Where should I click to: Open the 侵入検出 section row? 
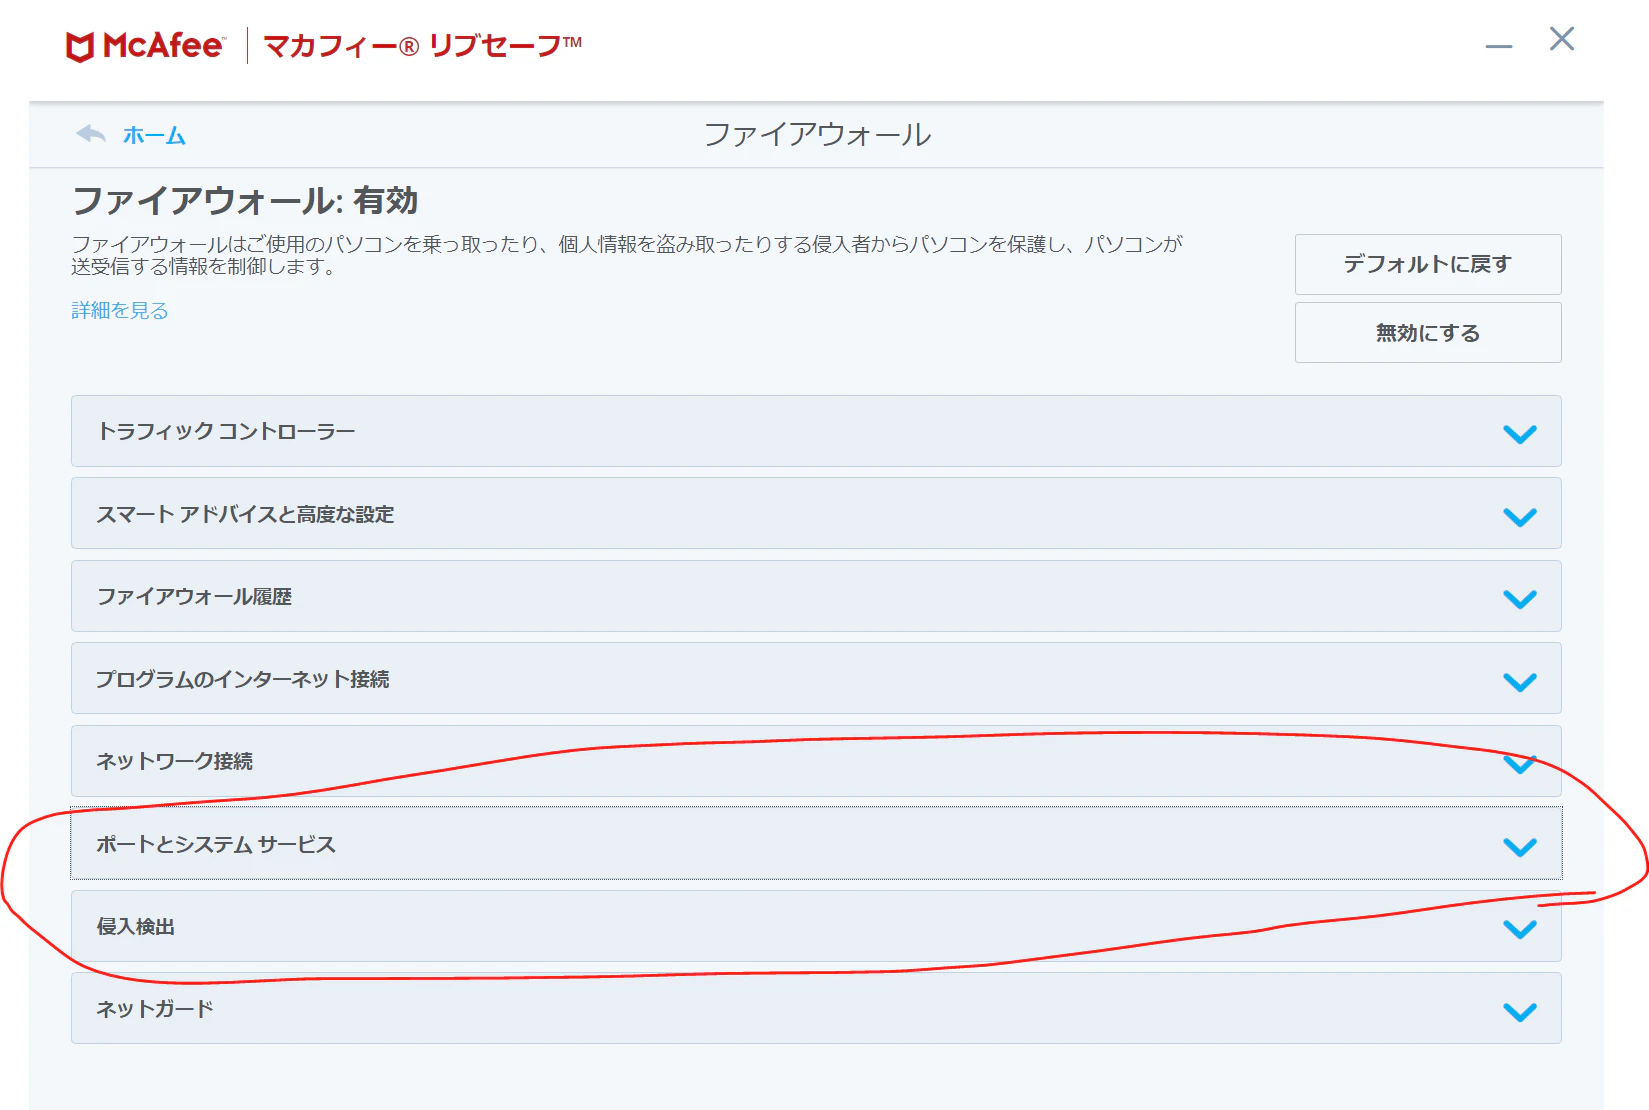click(816, 926)
